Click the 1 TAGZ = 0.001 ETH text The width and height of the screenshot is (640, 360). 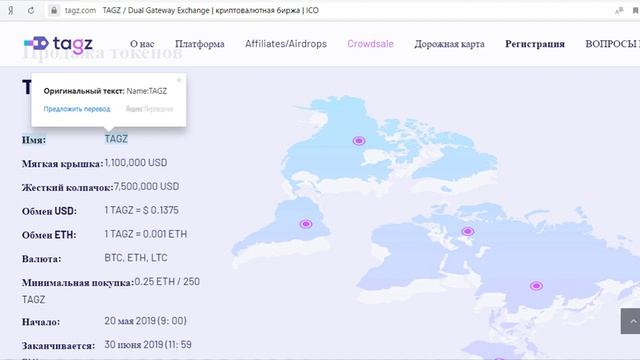(146, 234)
